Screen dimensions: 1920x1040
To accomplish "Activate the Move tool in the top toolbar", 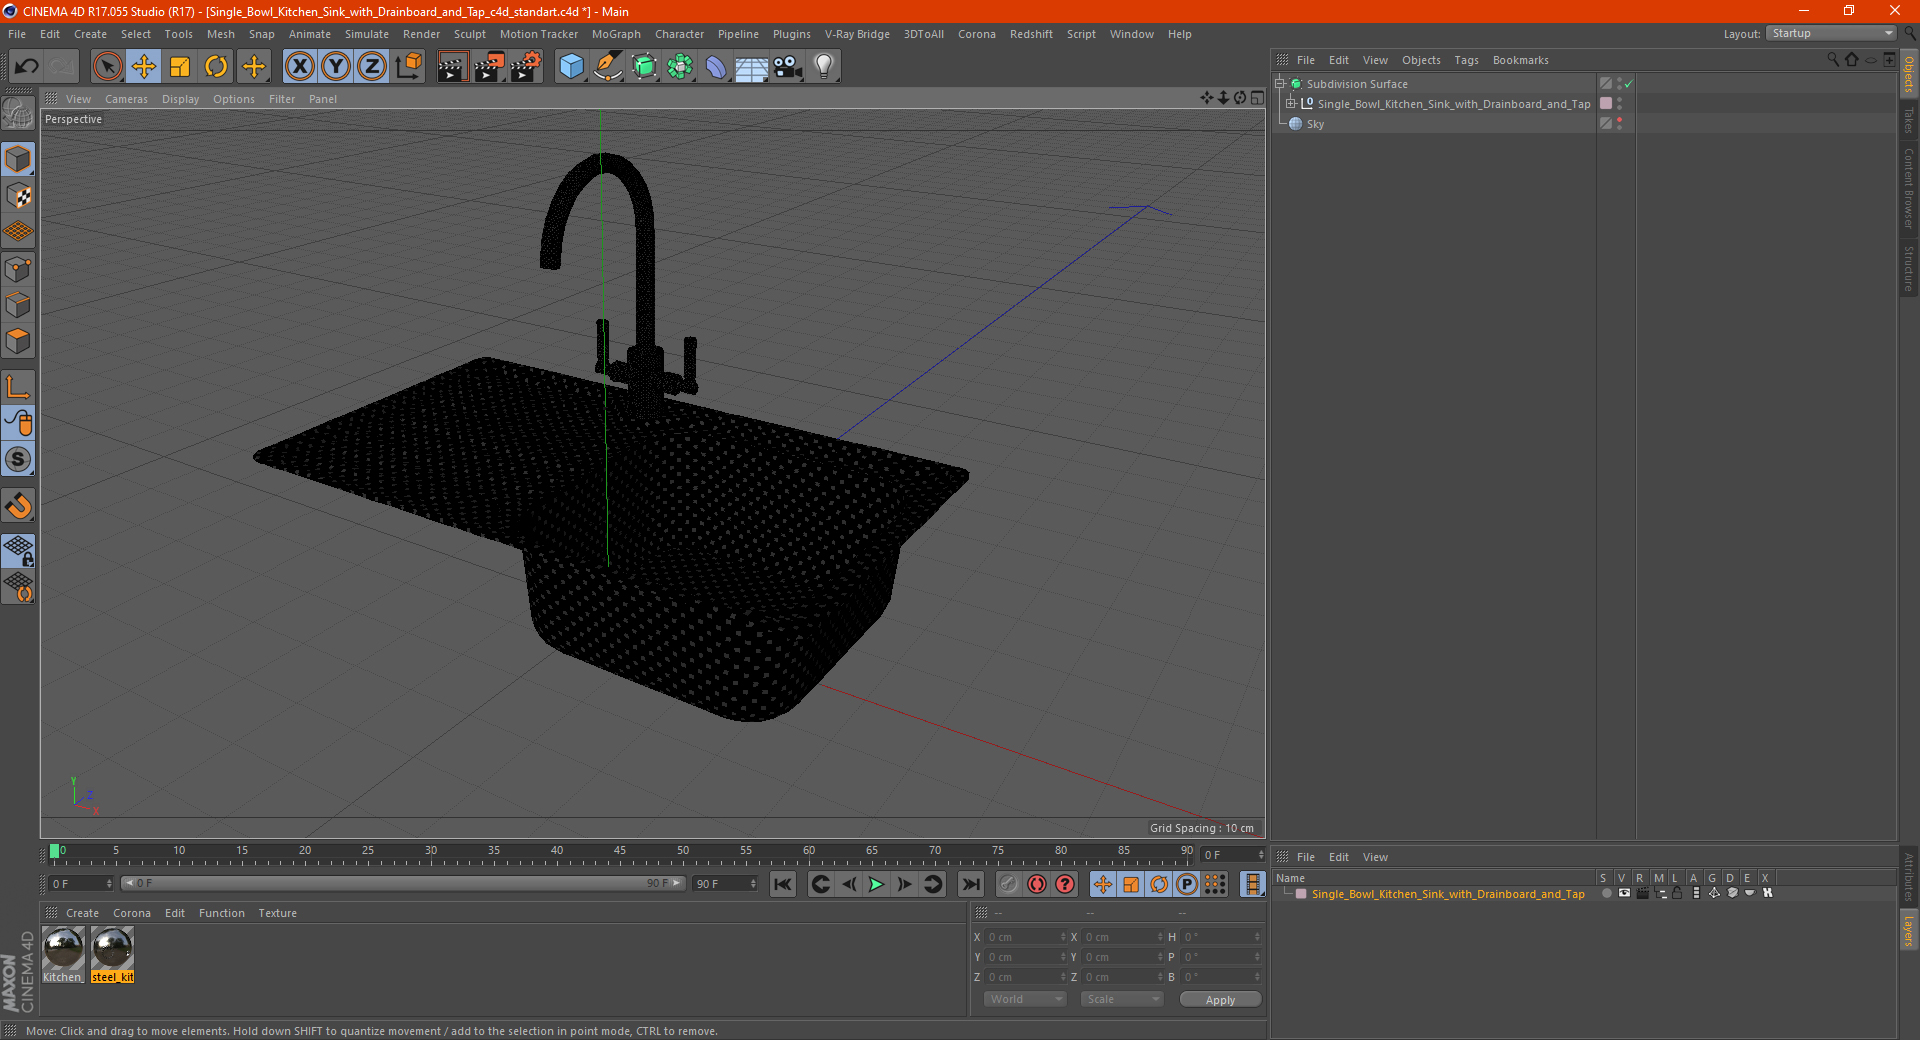I will [x=144, y=67].
